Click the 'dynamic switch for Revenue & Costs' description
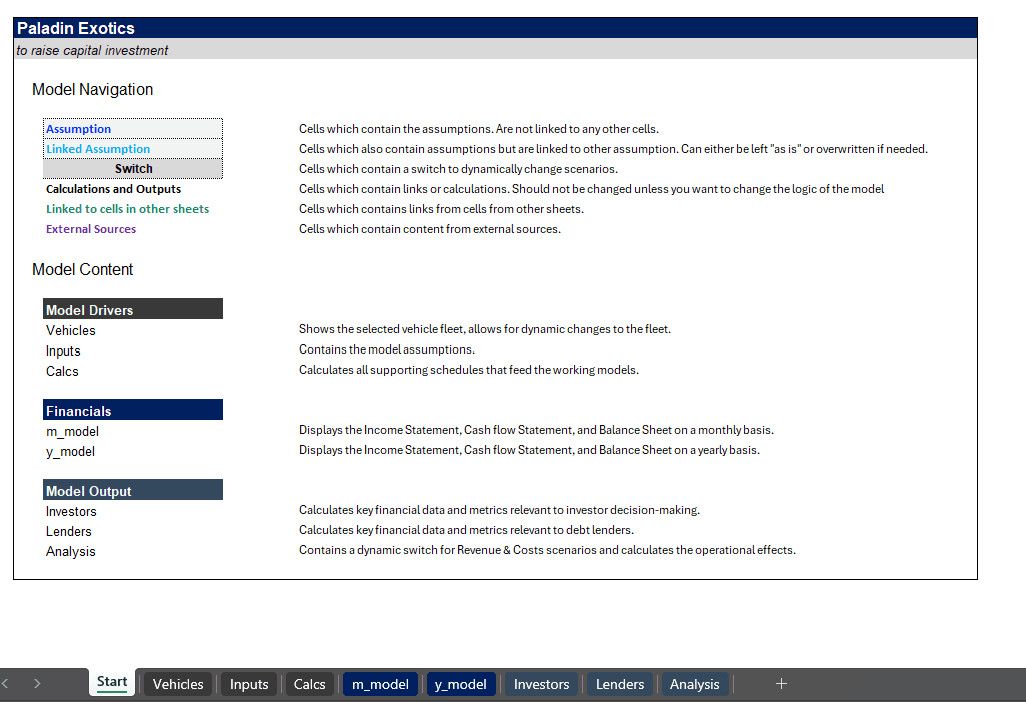 pos(548,550)
